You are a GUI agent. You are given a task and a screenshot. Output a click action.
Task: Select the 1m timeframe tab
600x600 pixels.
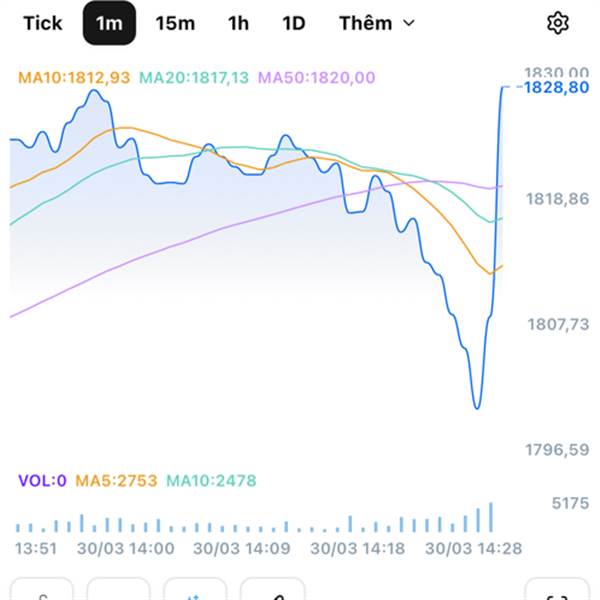(x=108, y=23)
